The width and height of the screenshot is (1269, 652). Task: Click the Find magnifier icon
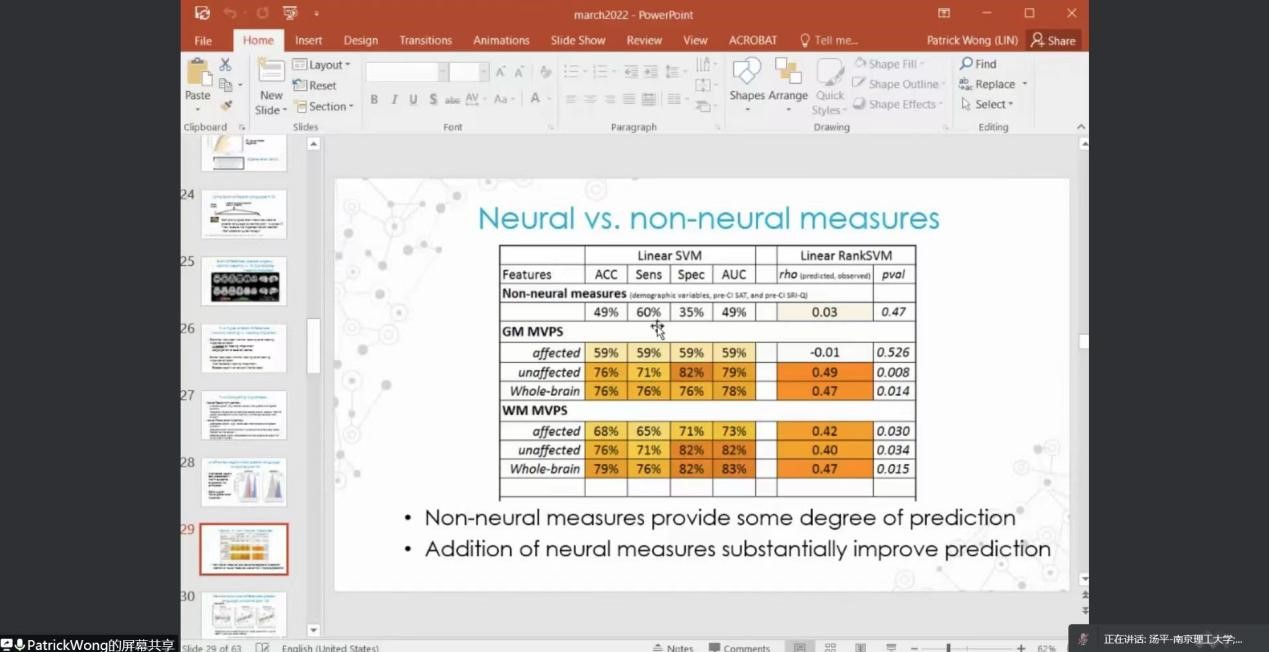click(966, 64)
